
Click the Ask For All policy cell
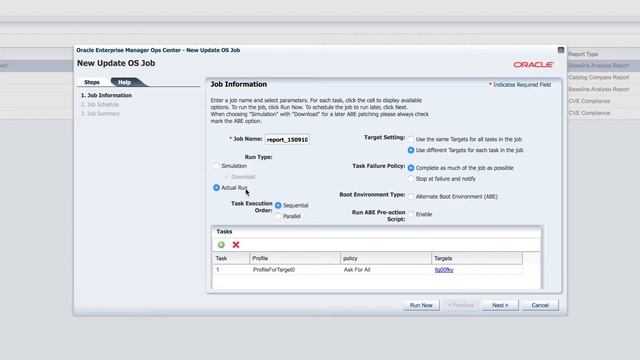386,270
